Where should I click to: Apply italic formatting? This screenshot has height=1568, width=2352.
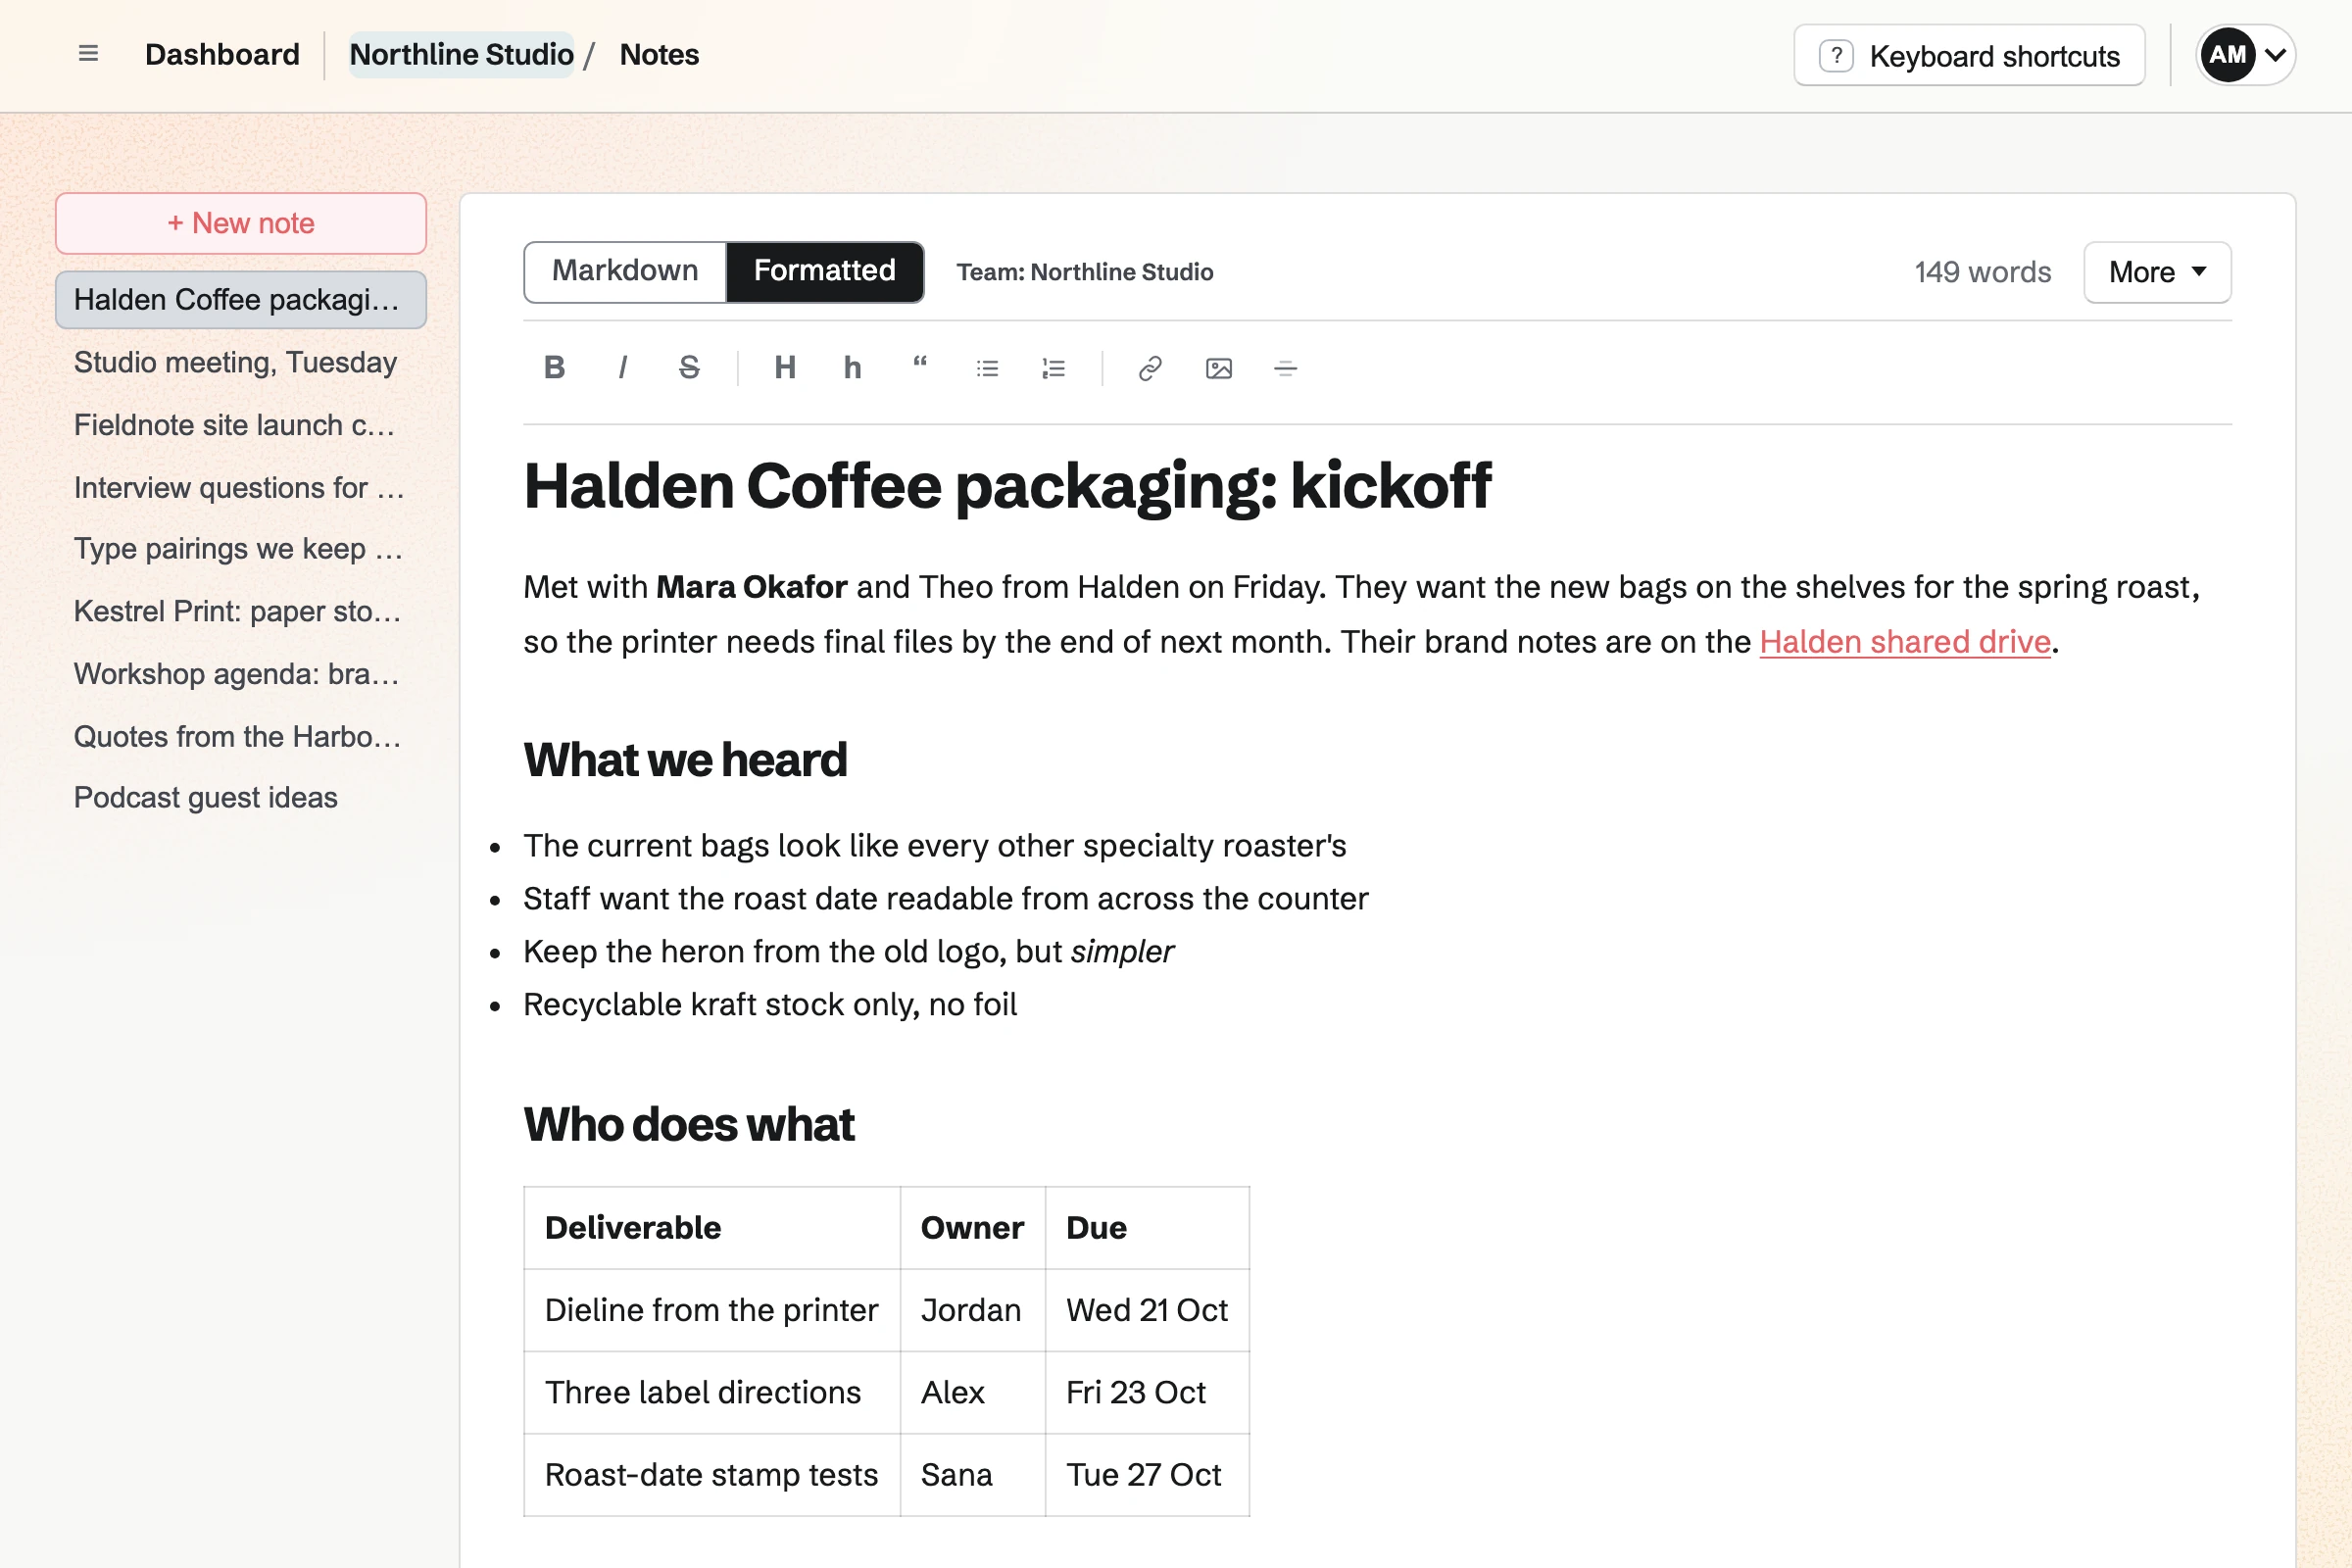pyautogui.click(x=622, y=368)
